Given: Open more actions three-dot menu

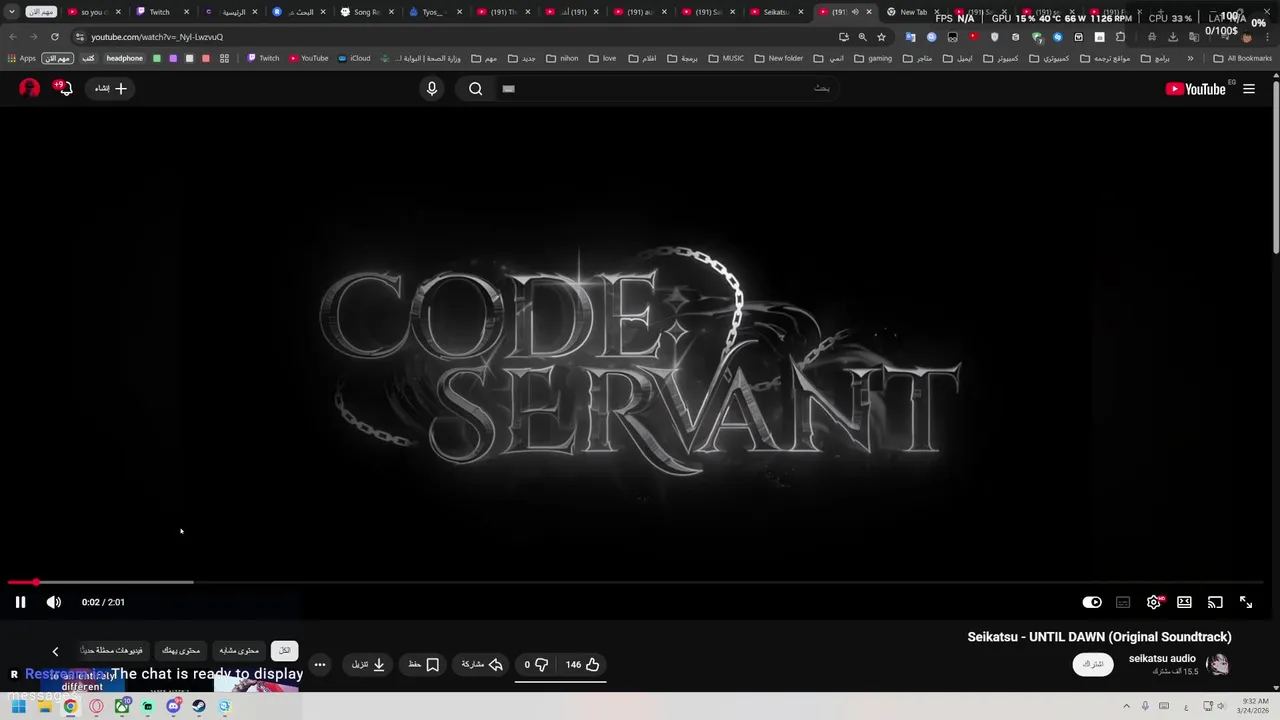Looking at the screenshot, I should [x=320, y=664].
